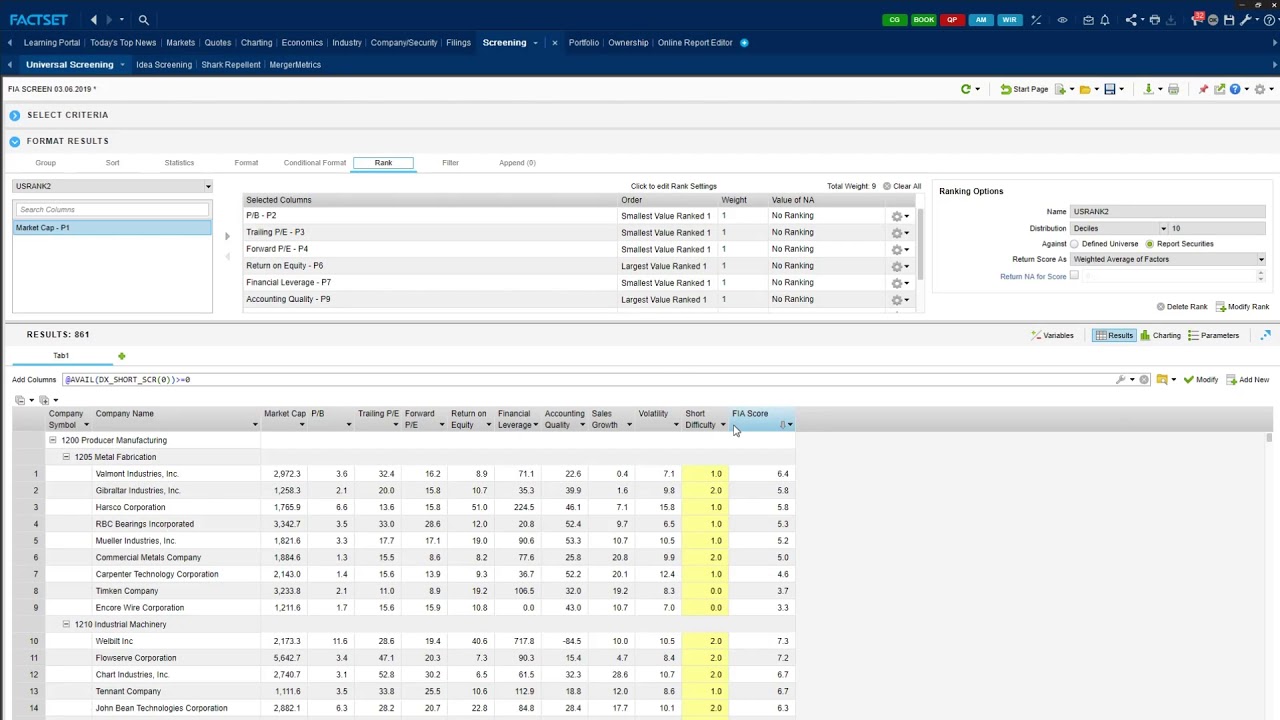Open alerts bell icon

click(x=1105, y=20)
